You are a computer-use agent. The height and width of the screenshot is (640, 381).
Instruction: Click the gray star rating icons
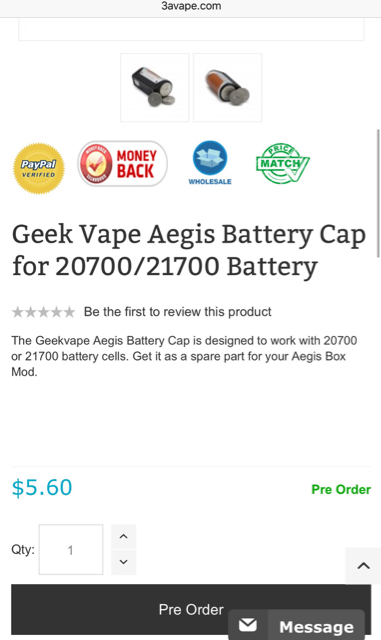pos(43,312)
